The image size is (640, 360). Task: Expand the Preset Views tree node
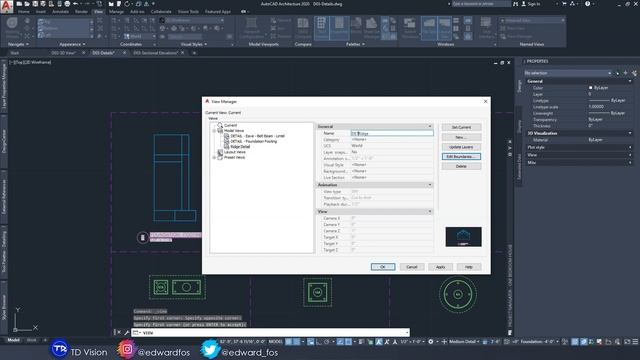214,157
